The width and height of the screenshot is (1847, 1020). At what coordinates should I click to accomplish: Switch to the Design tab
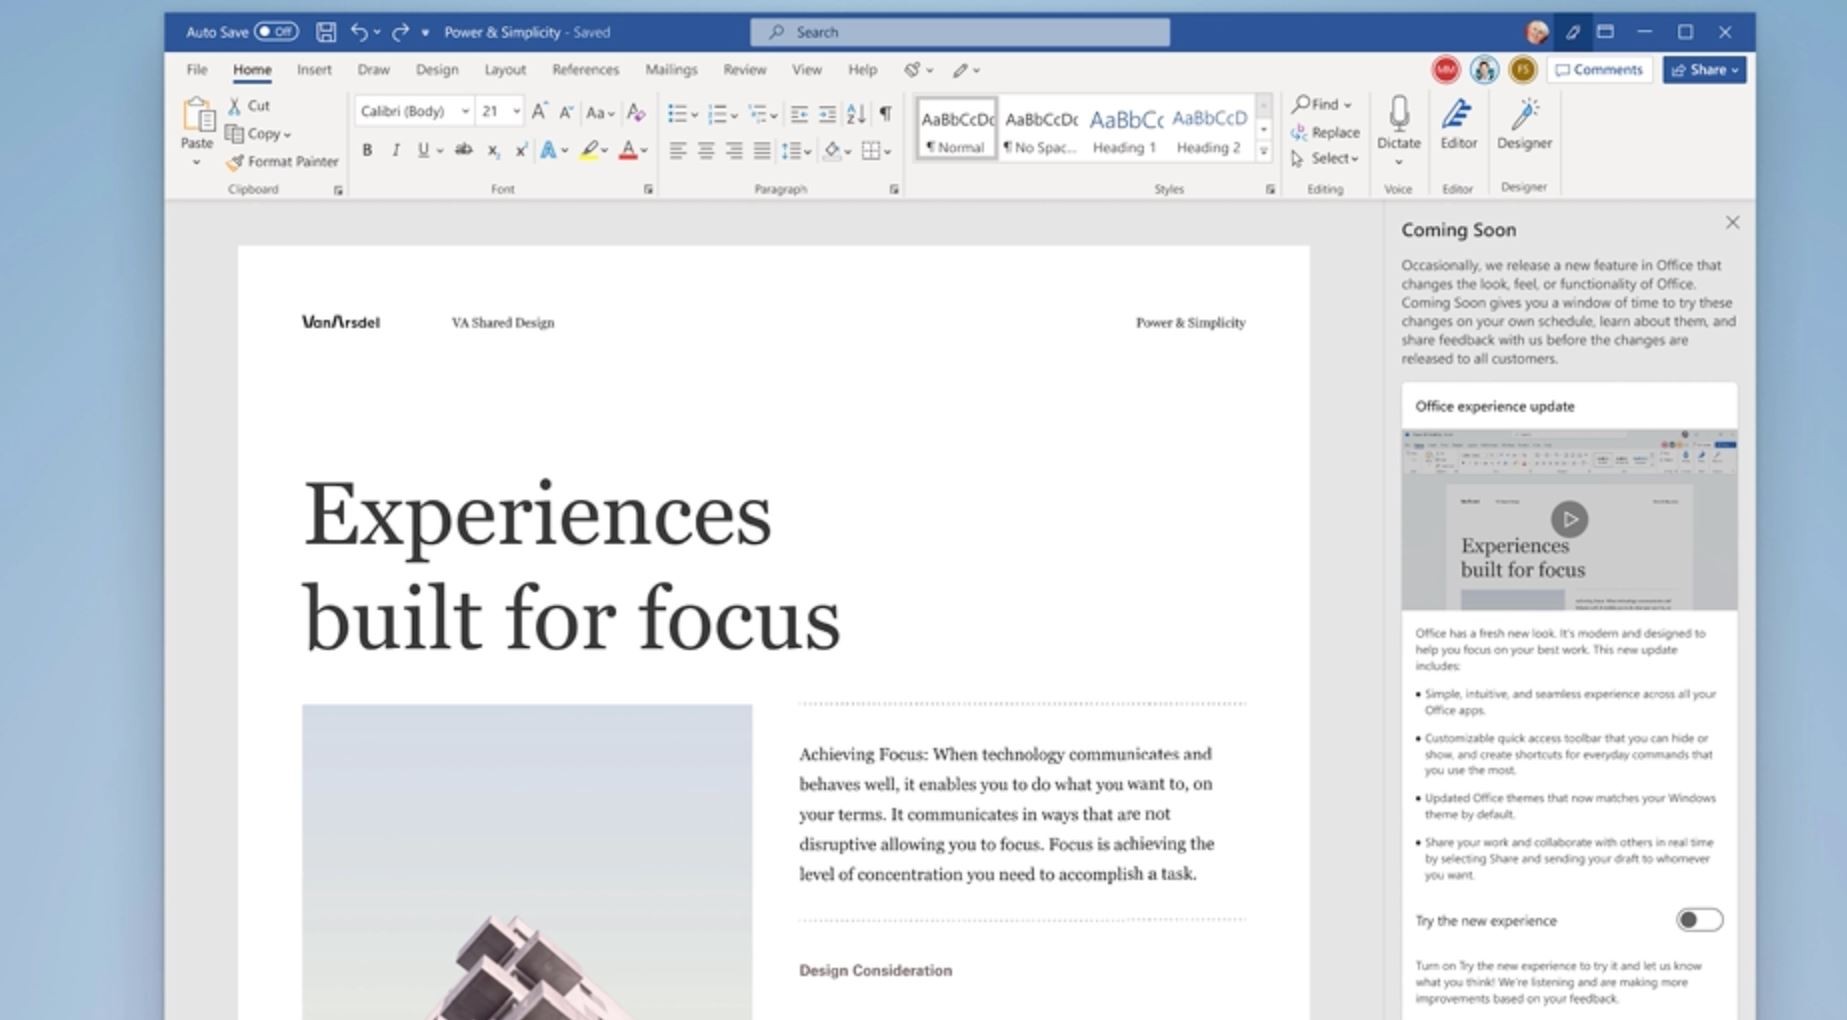[x=437, y=69]
